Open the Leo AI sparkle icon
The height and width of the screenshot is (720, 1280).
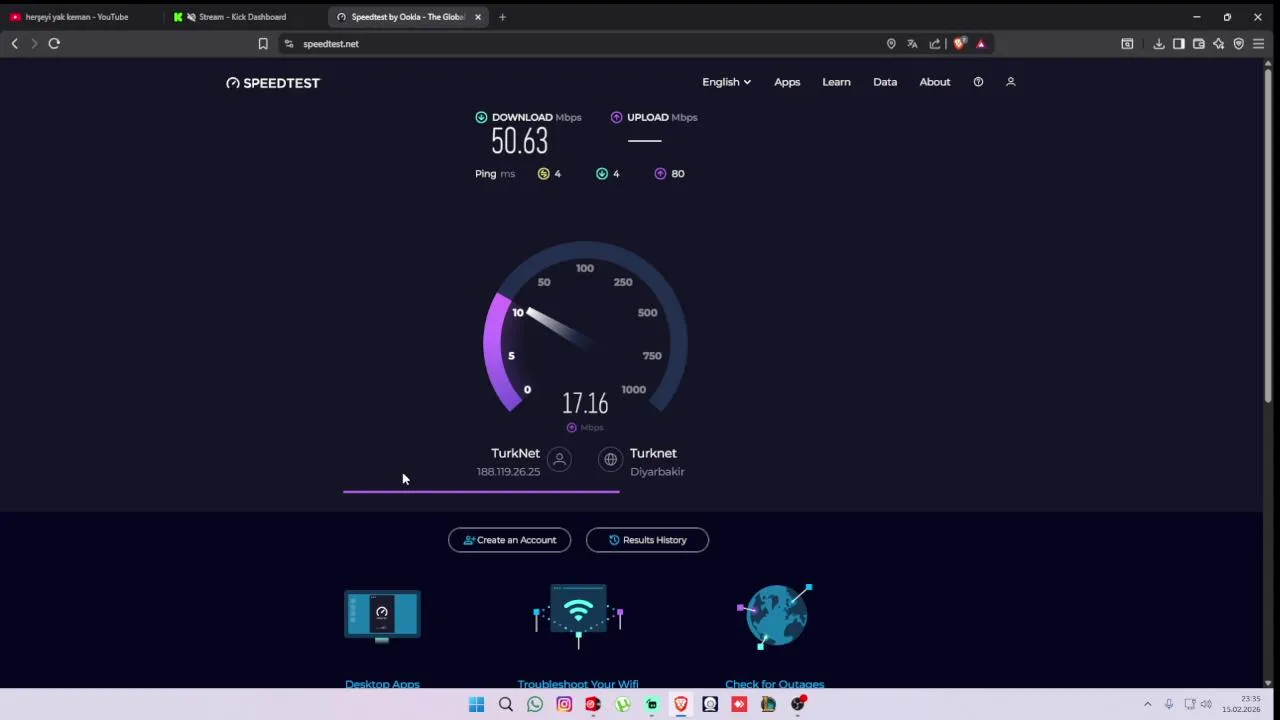click(x=1218, y=44)
